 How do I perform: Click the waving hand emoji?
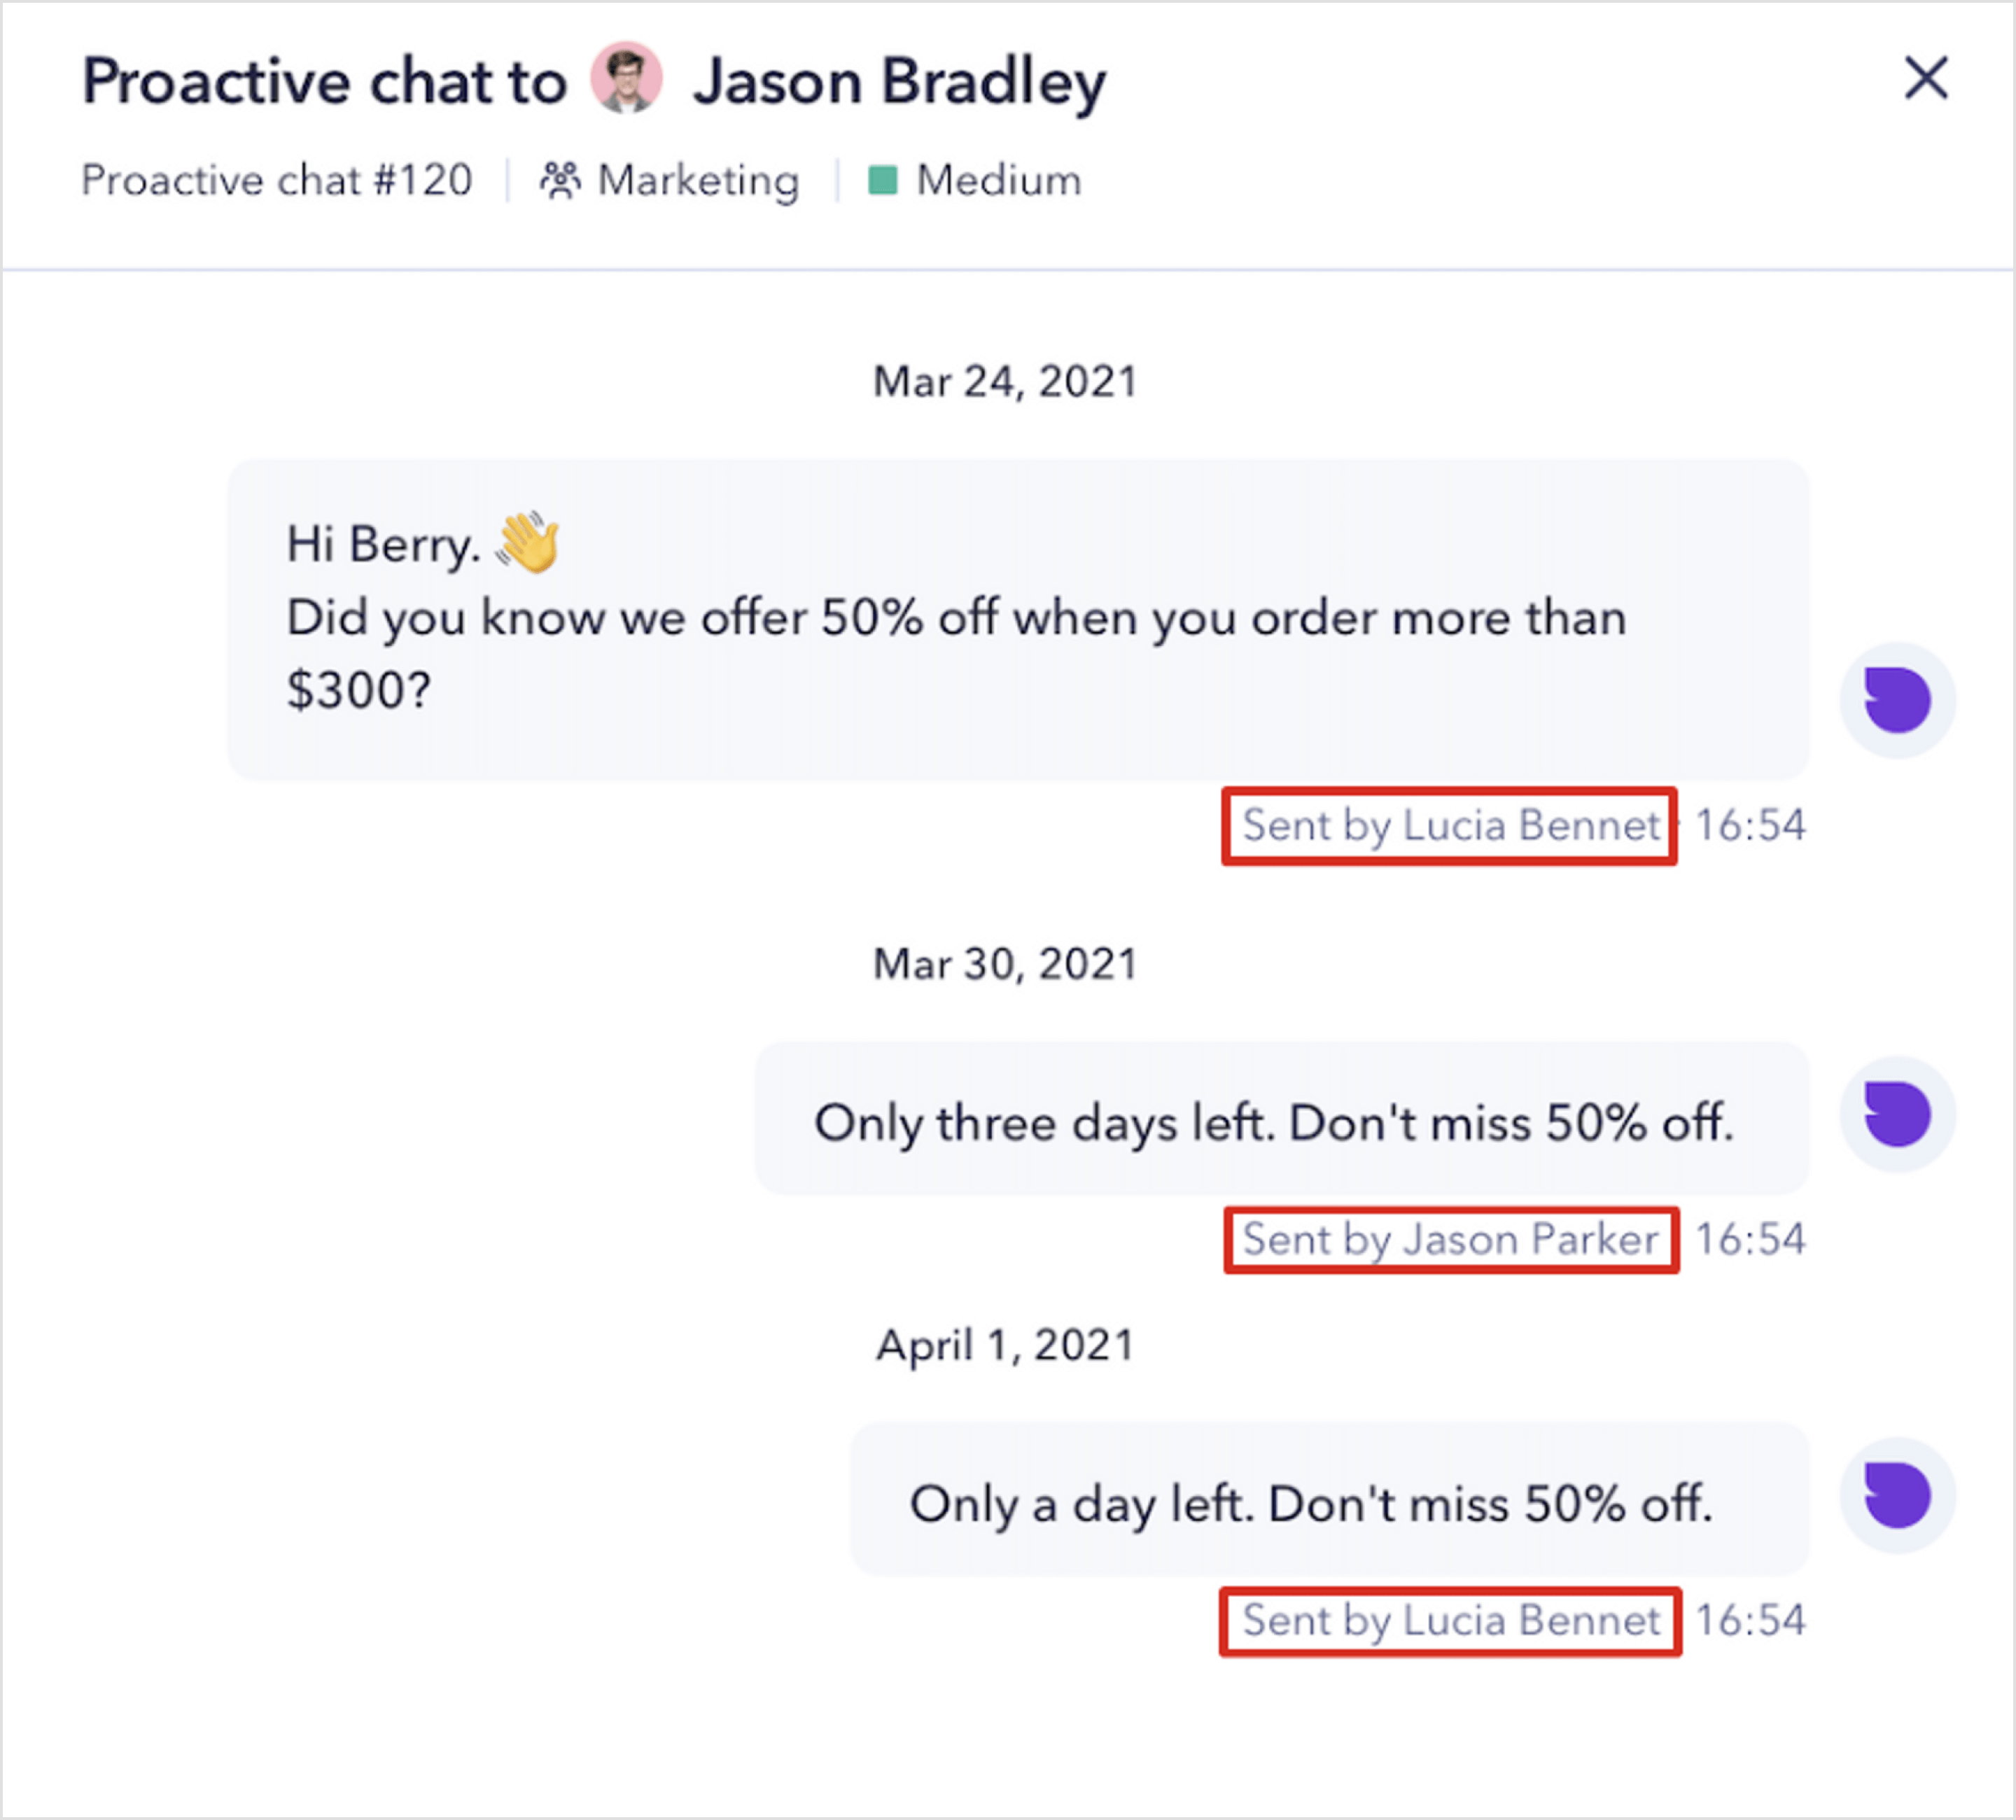point(528,542)
